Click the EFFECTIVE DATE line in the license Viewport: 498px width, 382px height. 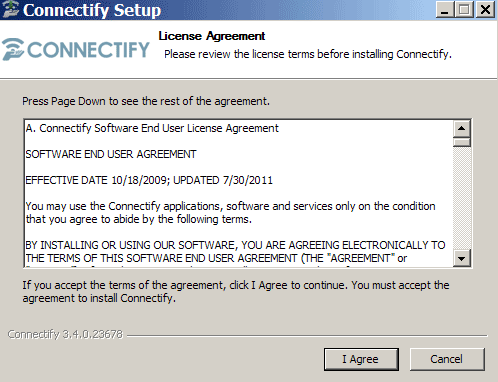tap(149, 180)
